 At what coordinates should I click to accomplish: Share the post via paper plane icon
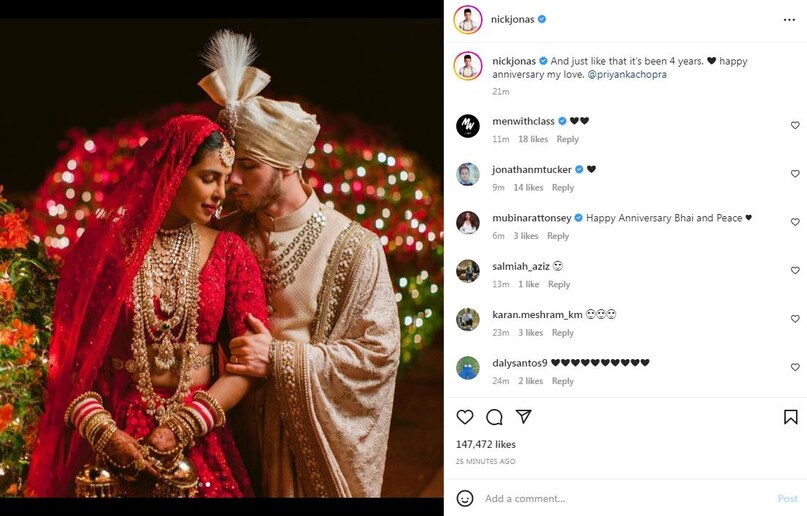[523, 416]
